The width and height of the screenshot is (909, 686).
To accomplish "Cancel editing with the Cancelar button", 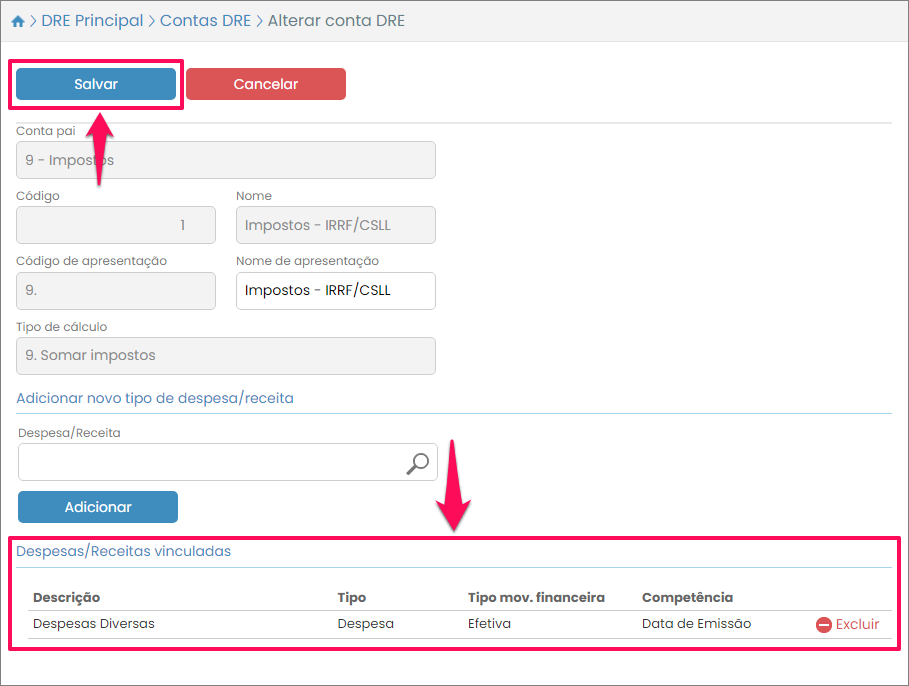I will click(x=266, y=84).
